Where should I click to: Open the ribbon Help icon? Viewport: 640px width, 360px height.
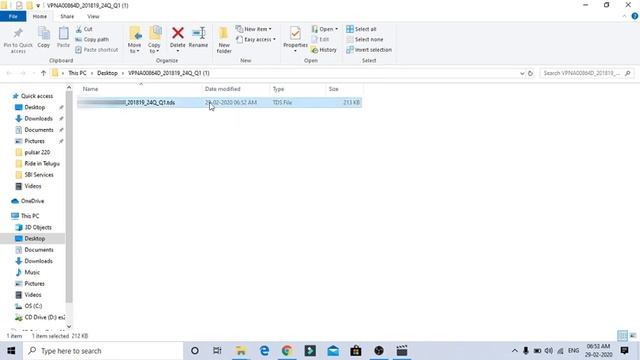[x=634, y=16]
